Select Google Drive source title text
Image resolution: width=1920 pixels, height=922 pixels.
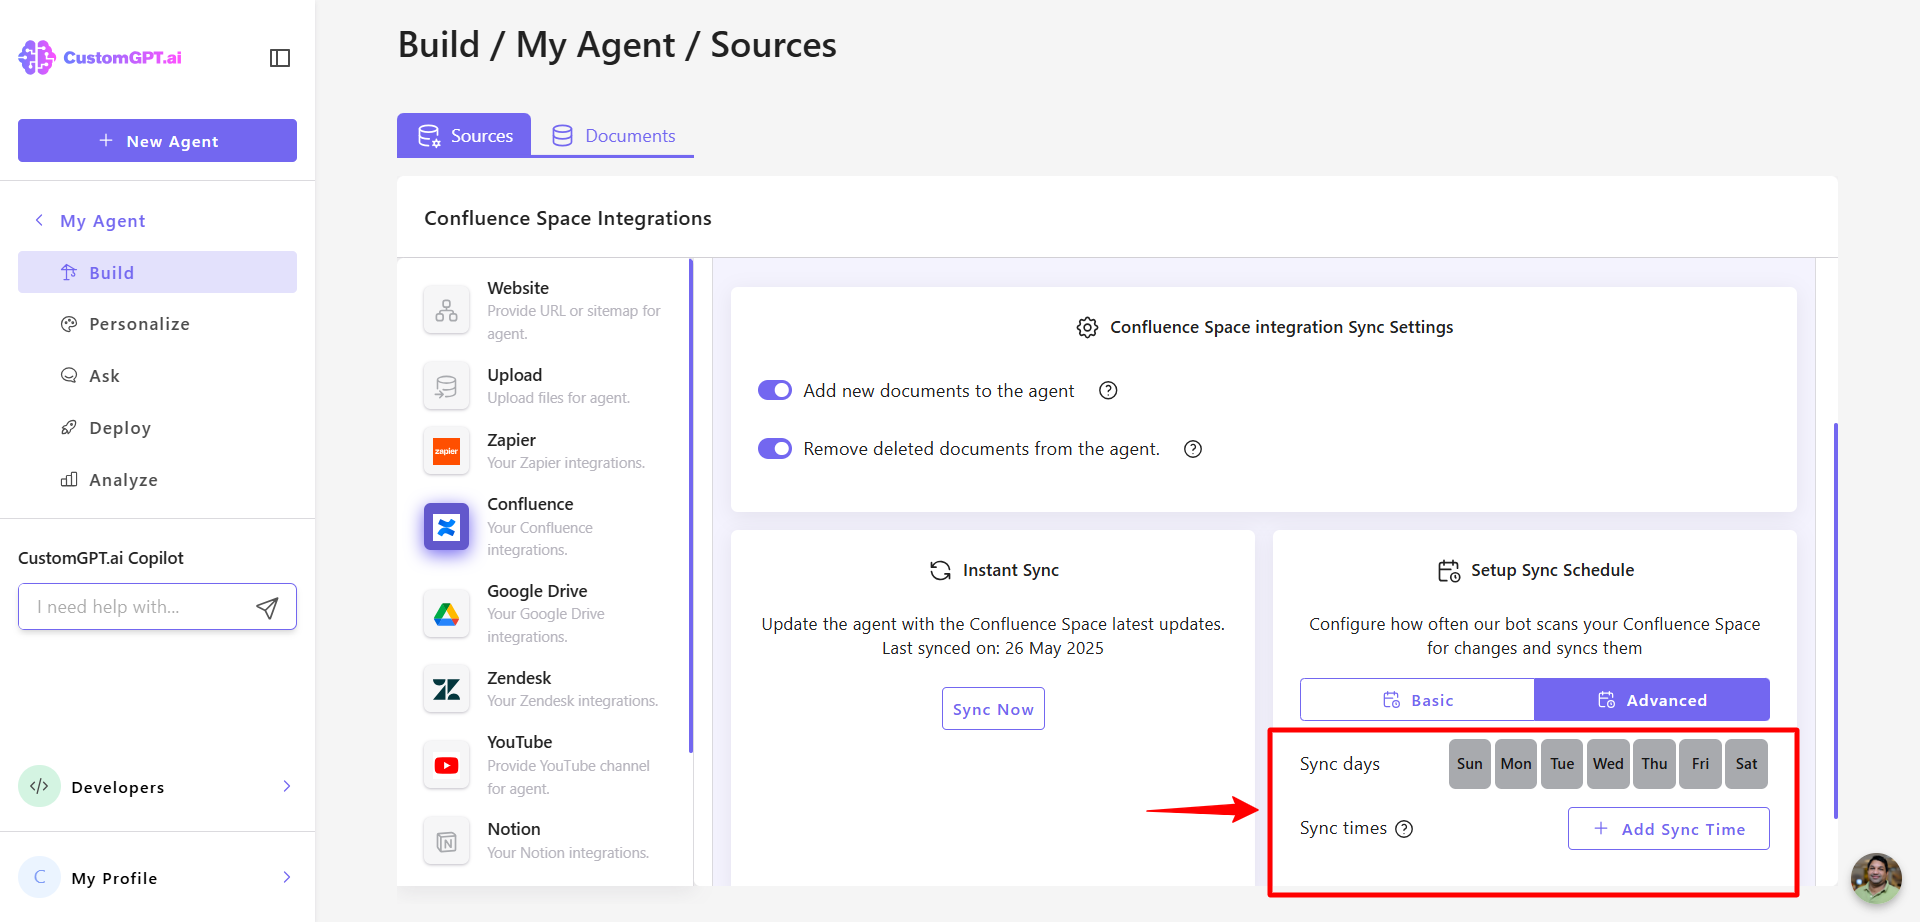point(537,591)
